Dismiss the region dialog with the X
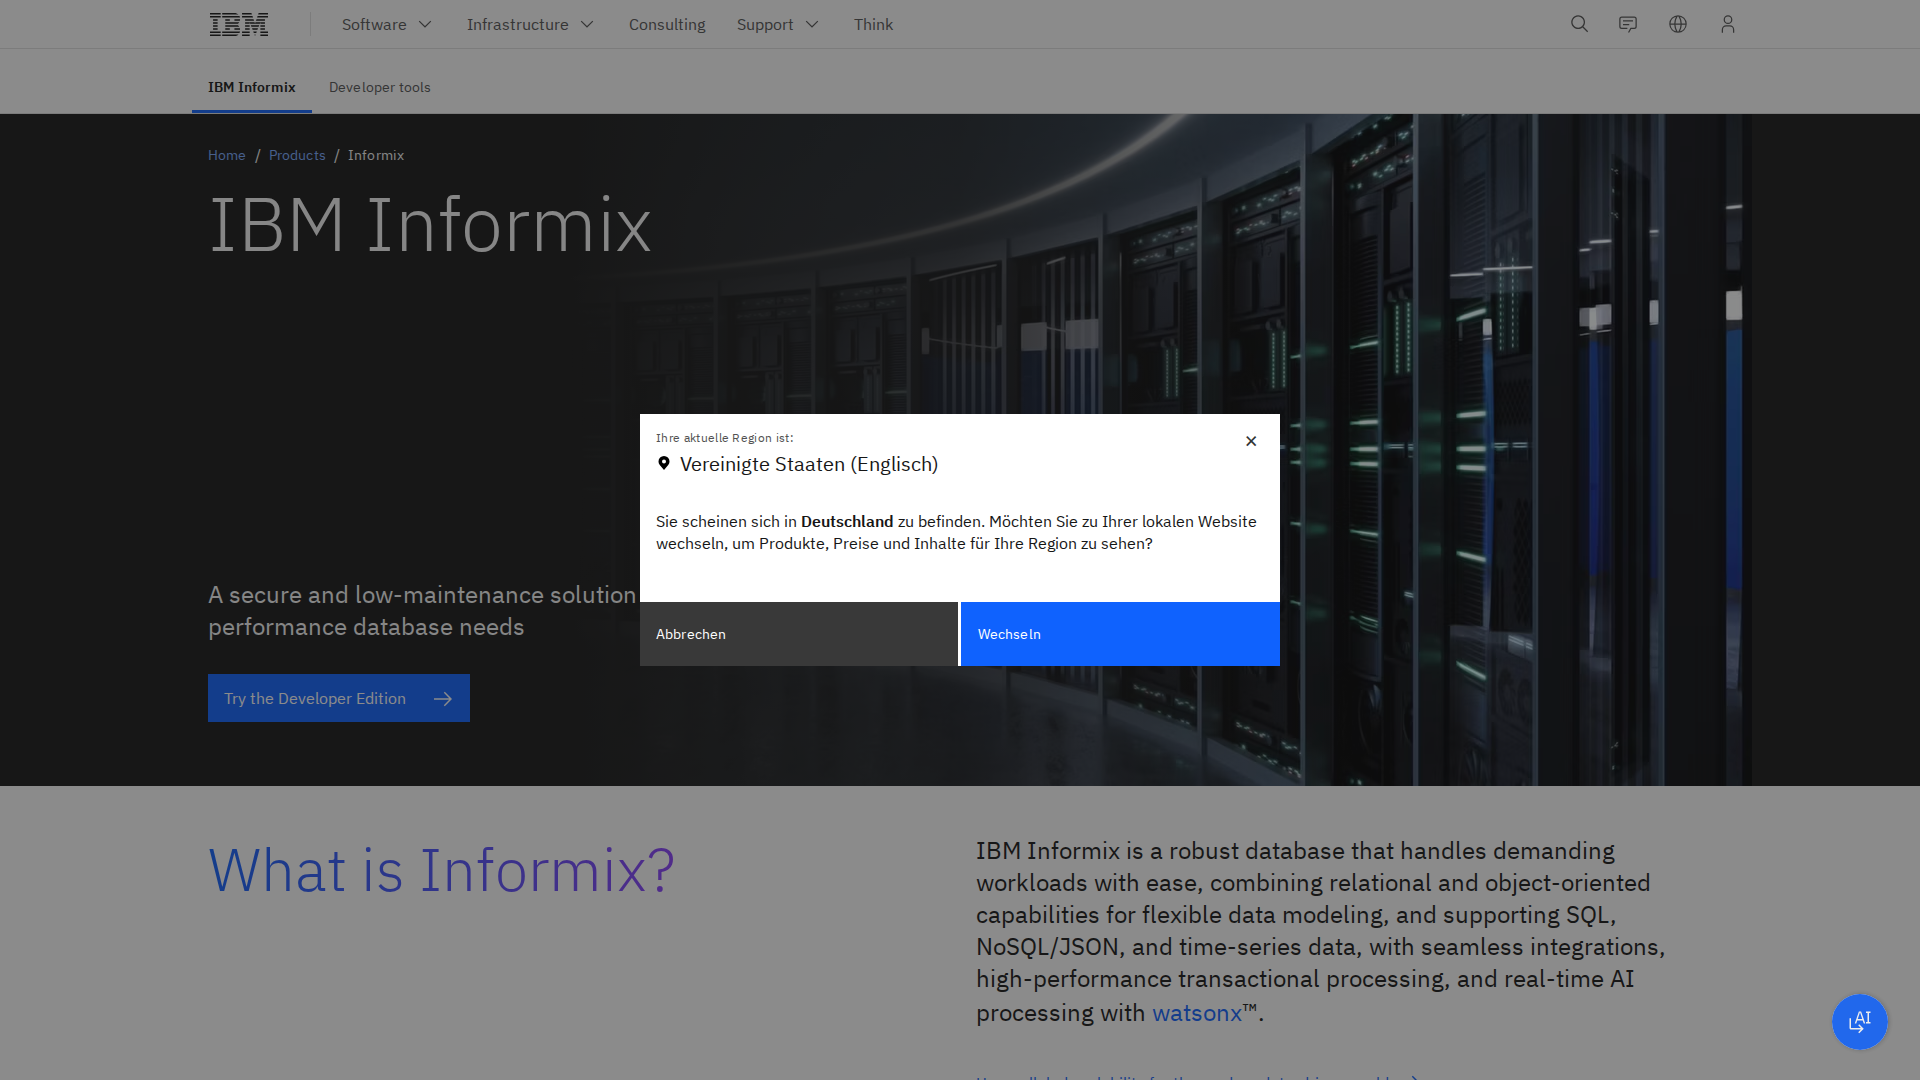 pos(1251,441)
